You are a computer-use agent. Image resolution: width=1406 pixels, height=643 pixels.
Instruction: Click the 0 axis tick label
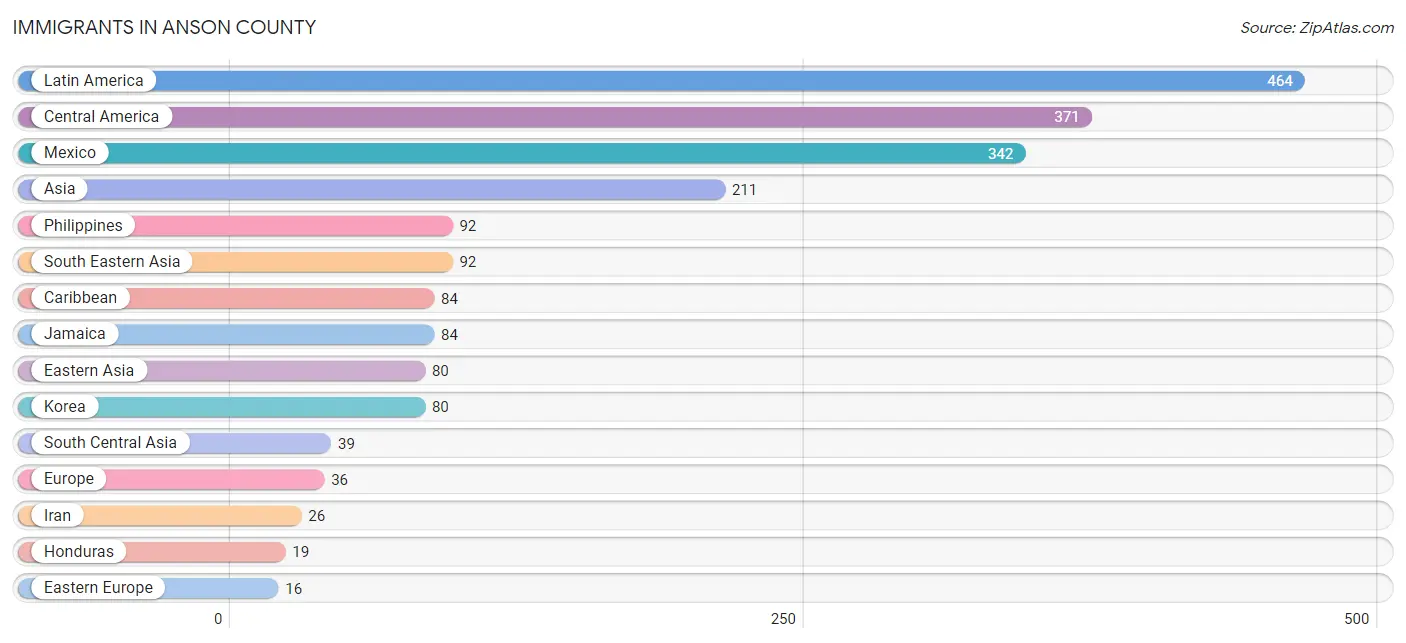(x=218, y=619)
